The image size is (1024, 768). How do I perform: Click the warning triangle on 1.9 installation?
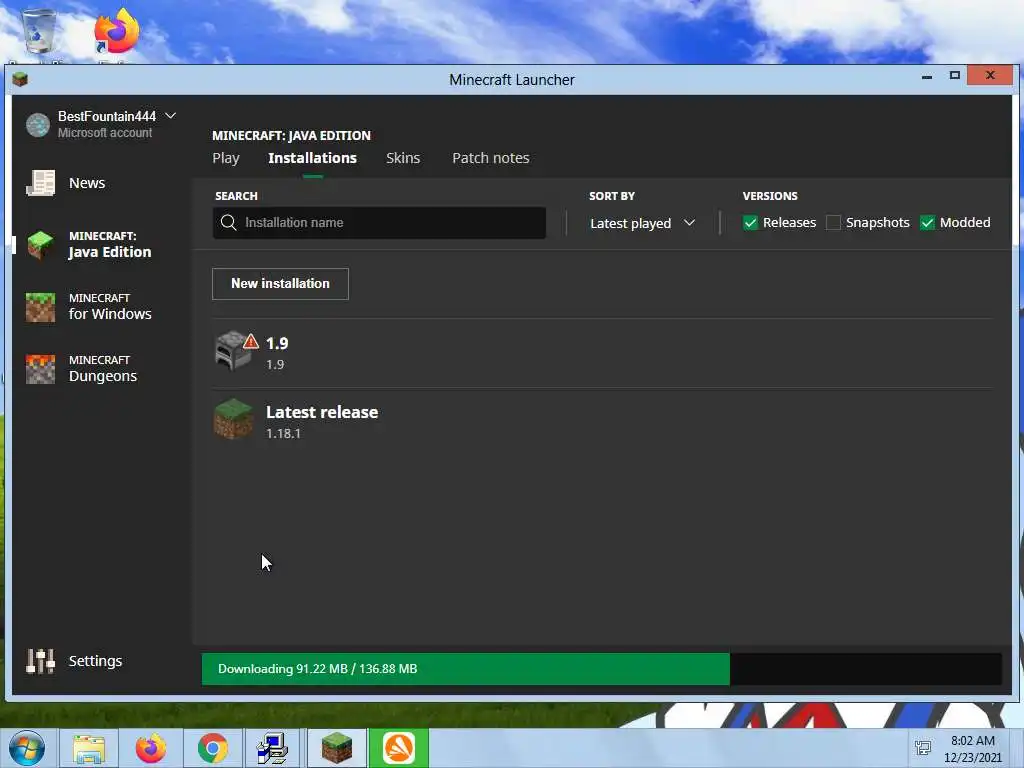(251, 341)
